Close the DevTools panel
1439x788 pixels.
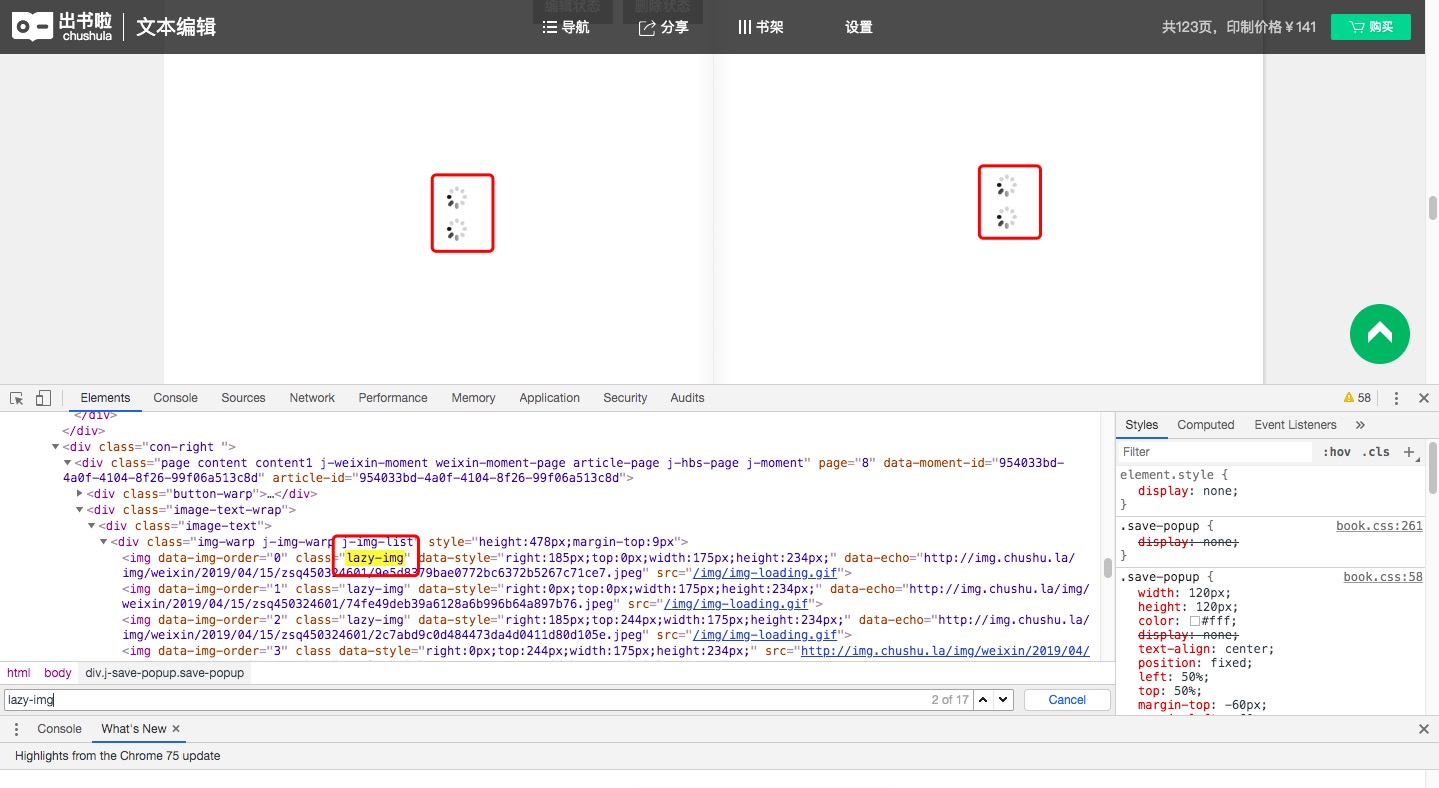coord(1424,398)
